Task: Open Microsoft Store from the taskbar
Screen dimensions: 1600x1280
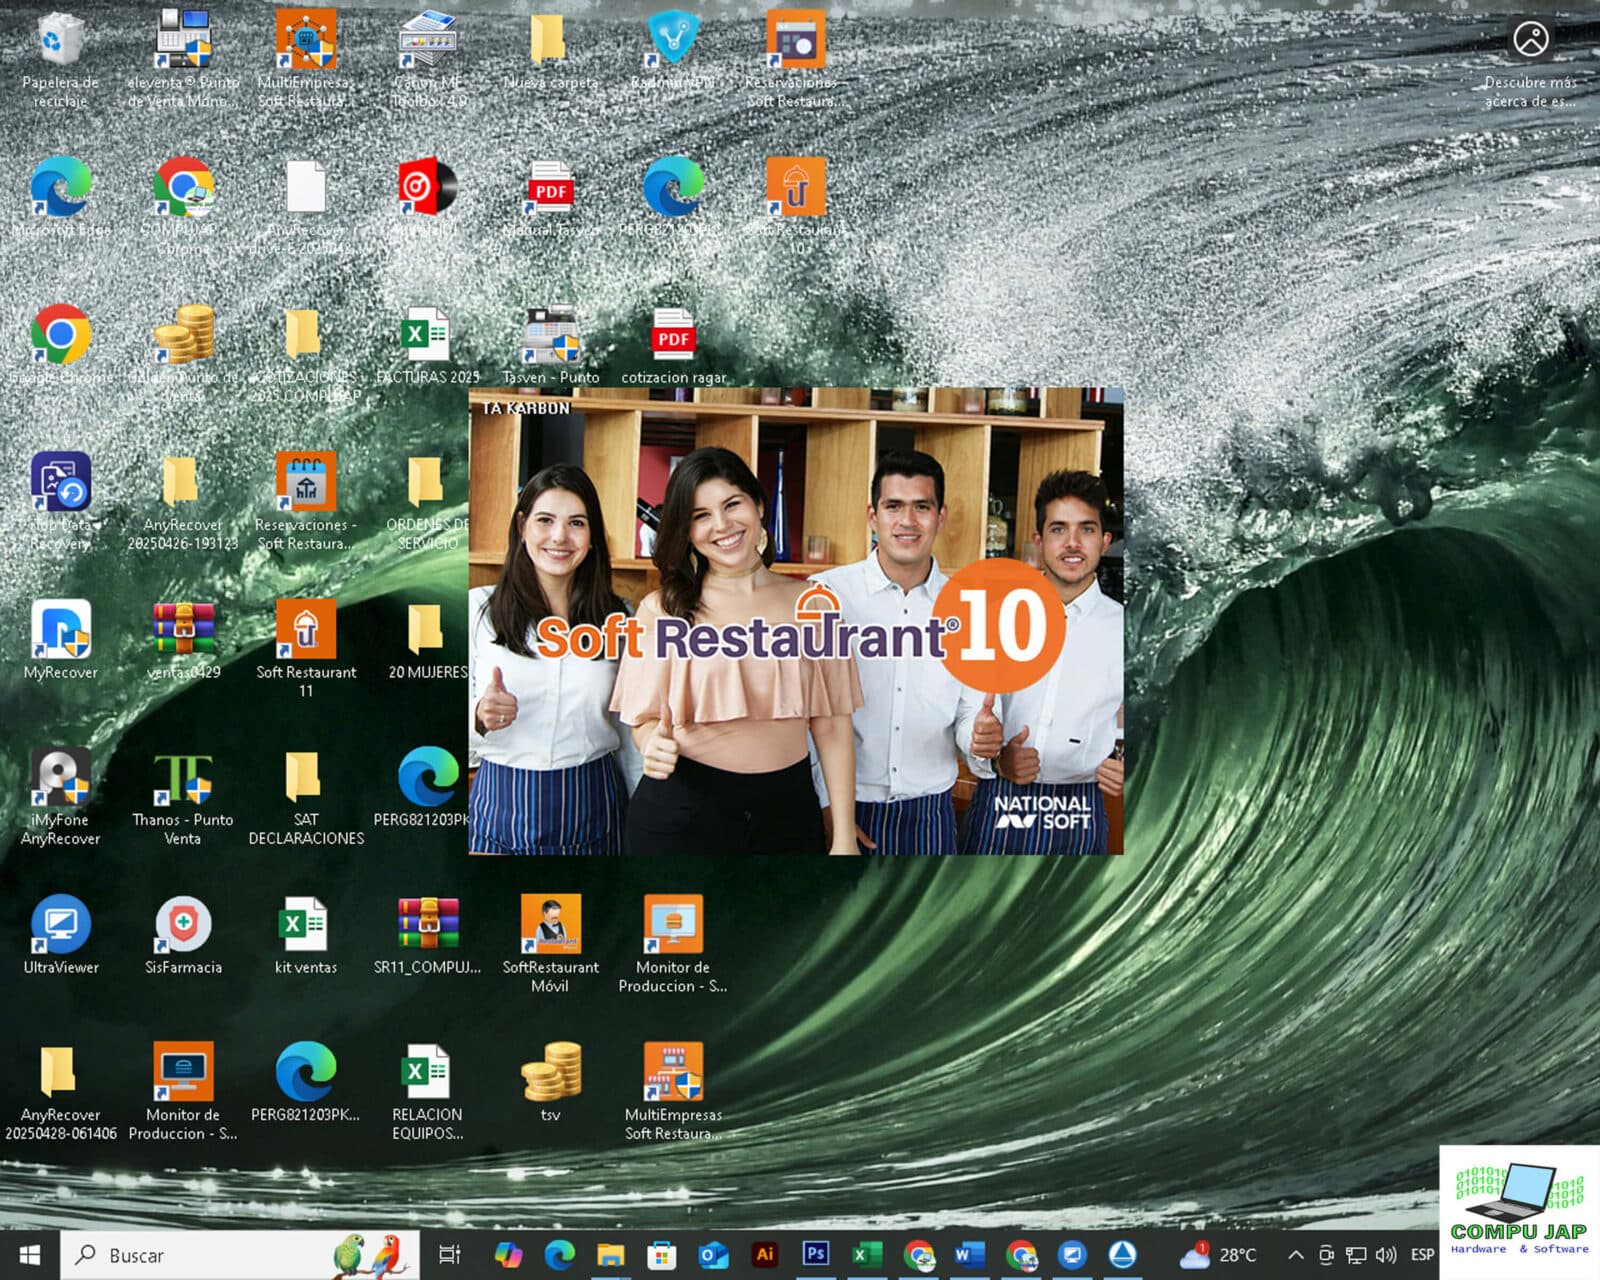Action: [662, 1255]
